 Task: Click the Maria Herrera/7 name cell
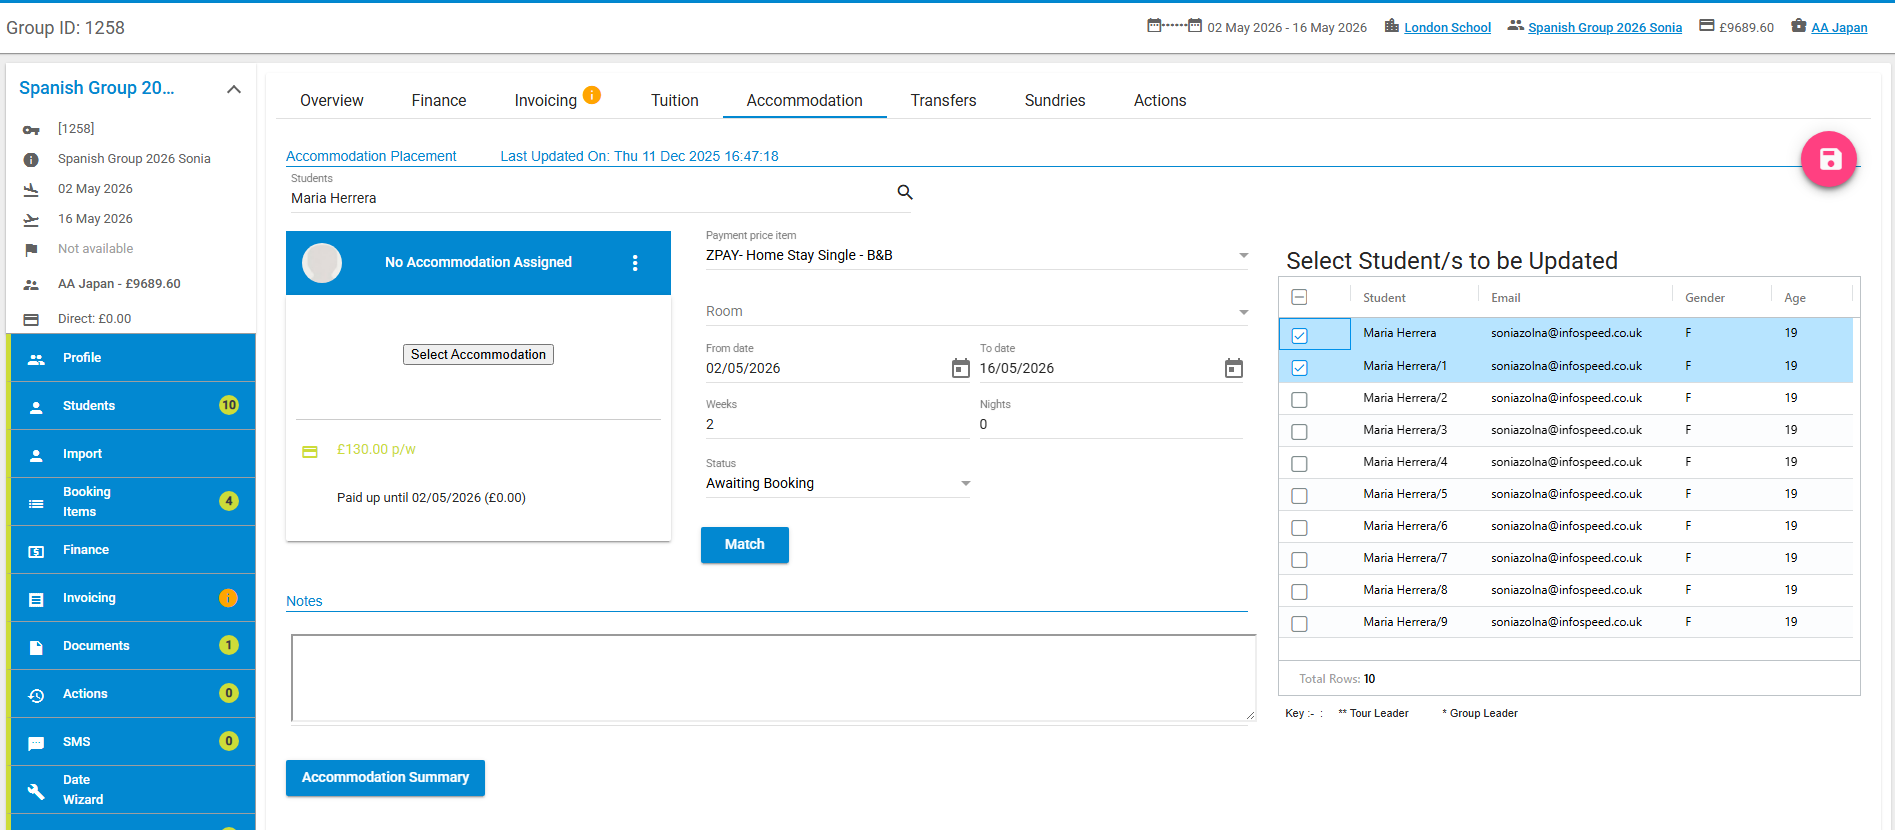click(x=1404, y=558)
